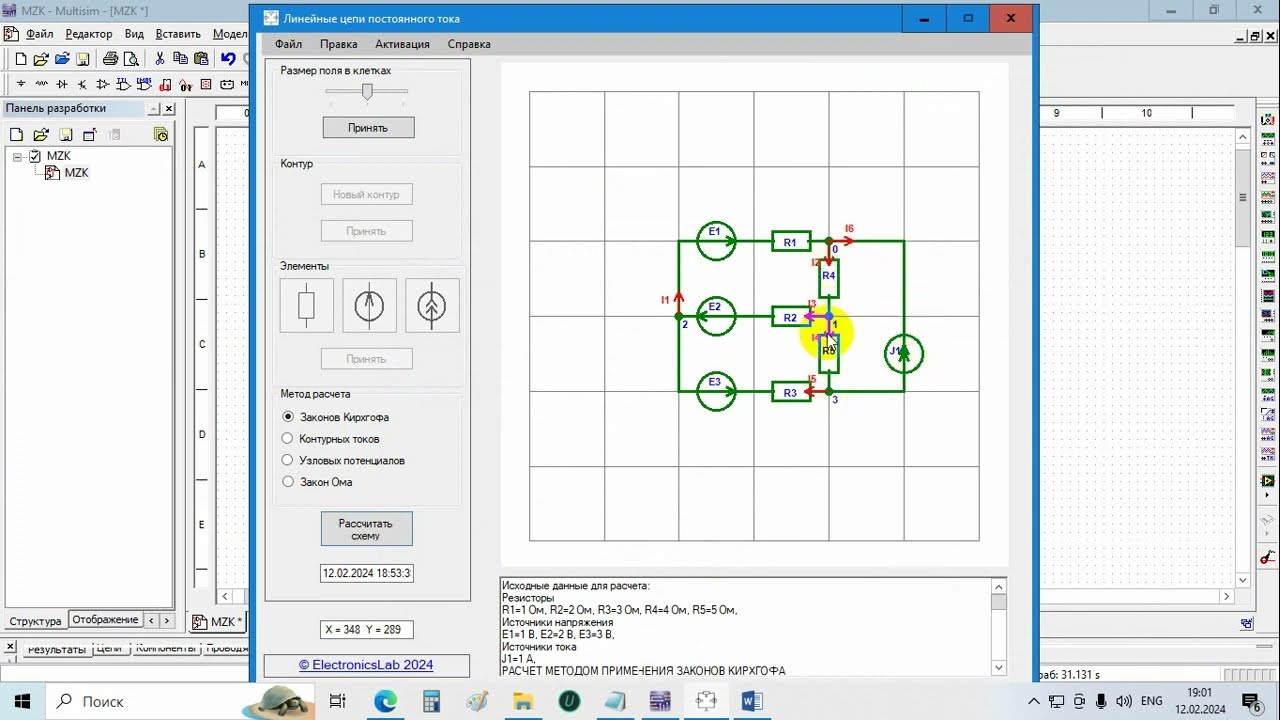Click the Принять button under element icons
Viewport: 1280px width, 720px height.
click(366, 359)
